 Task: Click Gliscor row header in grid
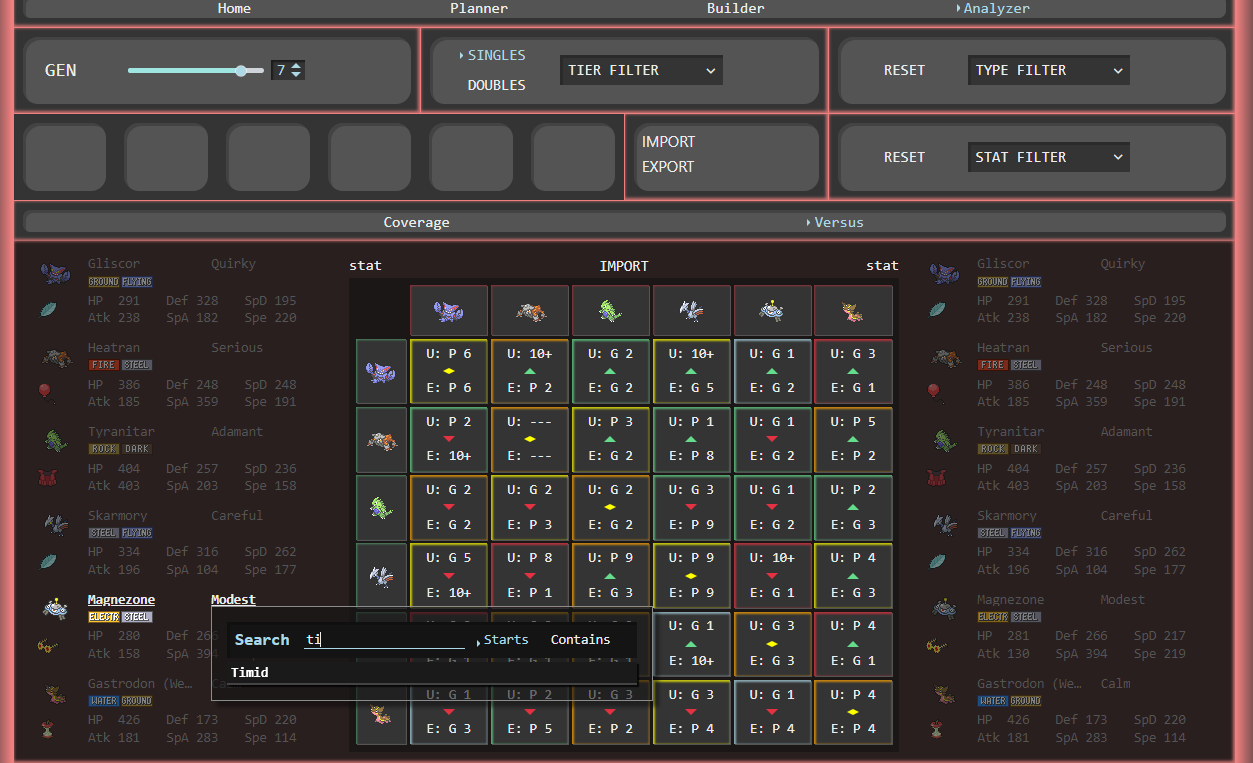pyautogui.click(x=382, y=371)
